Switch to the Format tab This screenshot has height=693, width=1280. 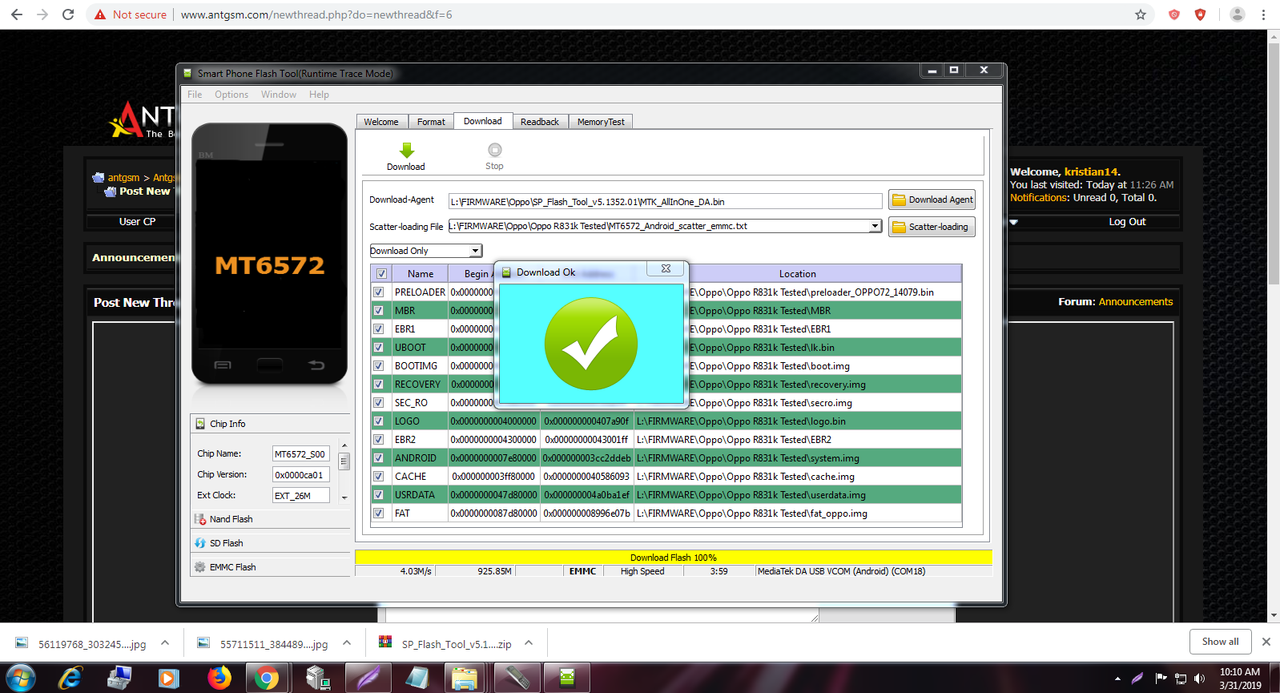431,122
